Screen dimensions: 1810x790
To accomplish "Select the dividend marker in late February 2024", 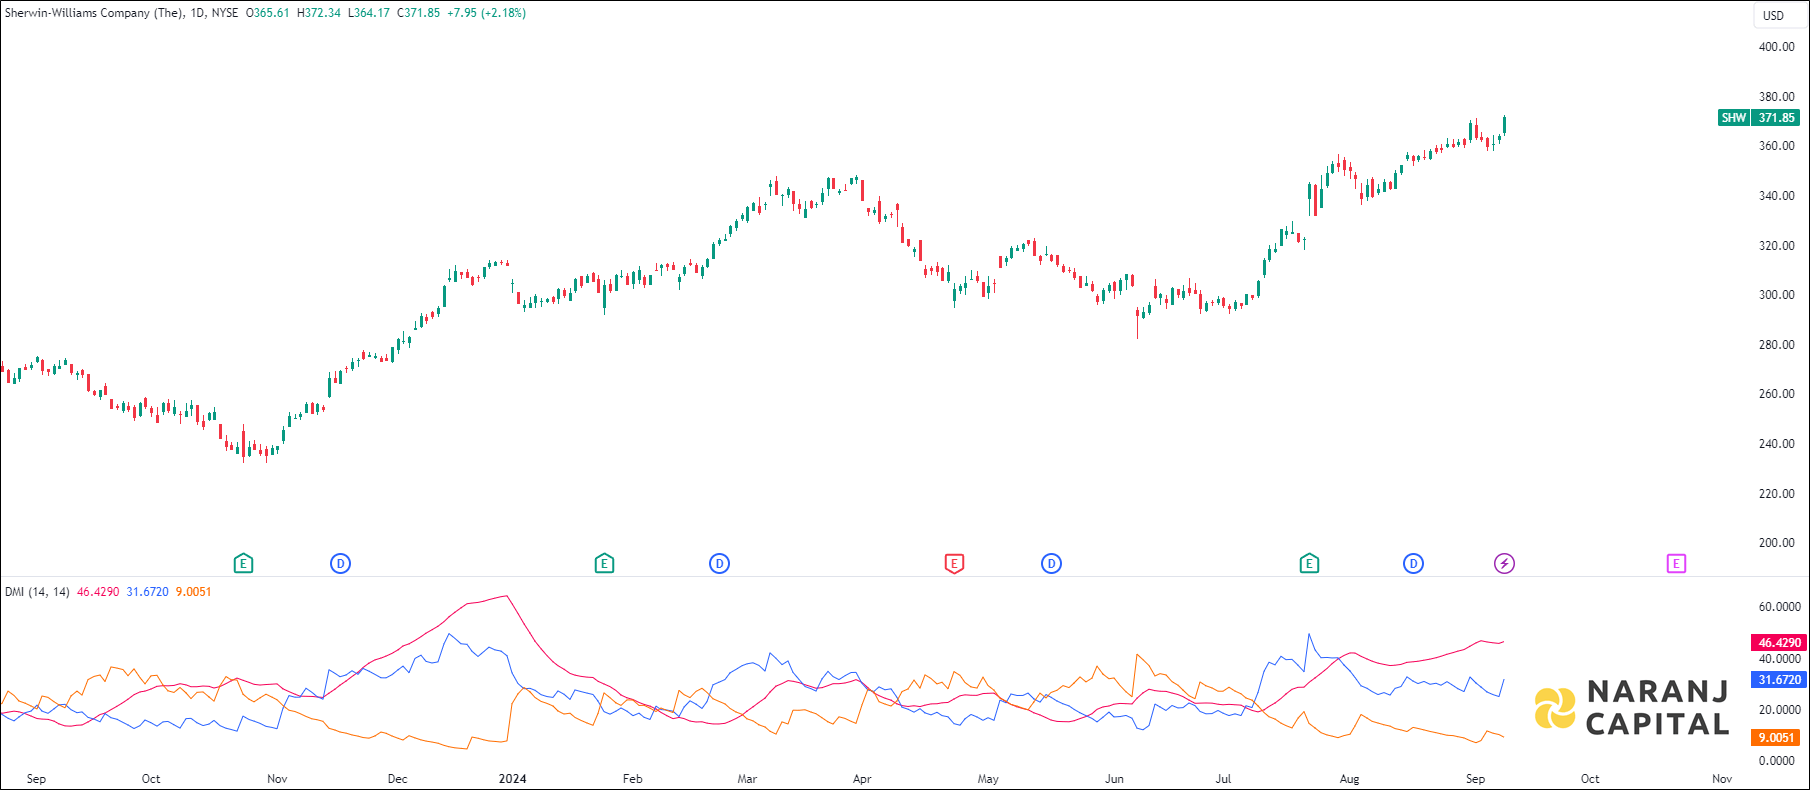I will coord(719,564).
